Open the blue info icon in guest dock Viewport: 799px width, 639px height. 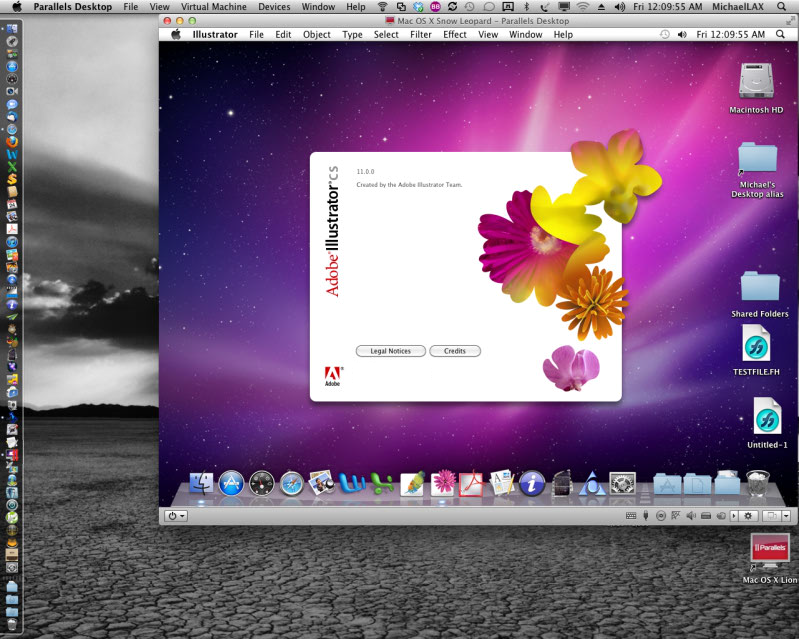tap(532, 483)
